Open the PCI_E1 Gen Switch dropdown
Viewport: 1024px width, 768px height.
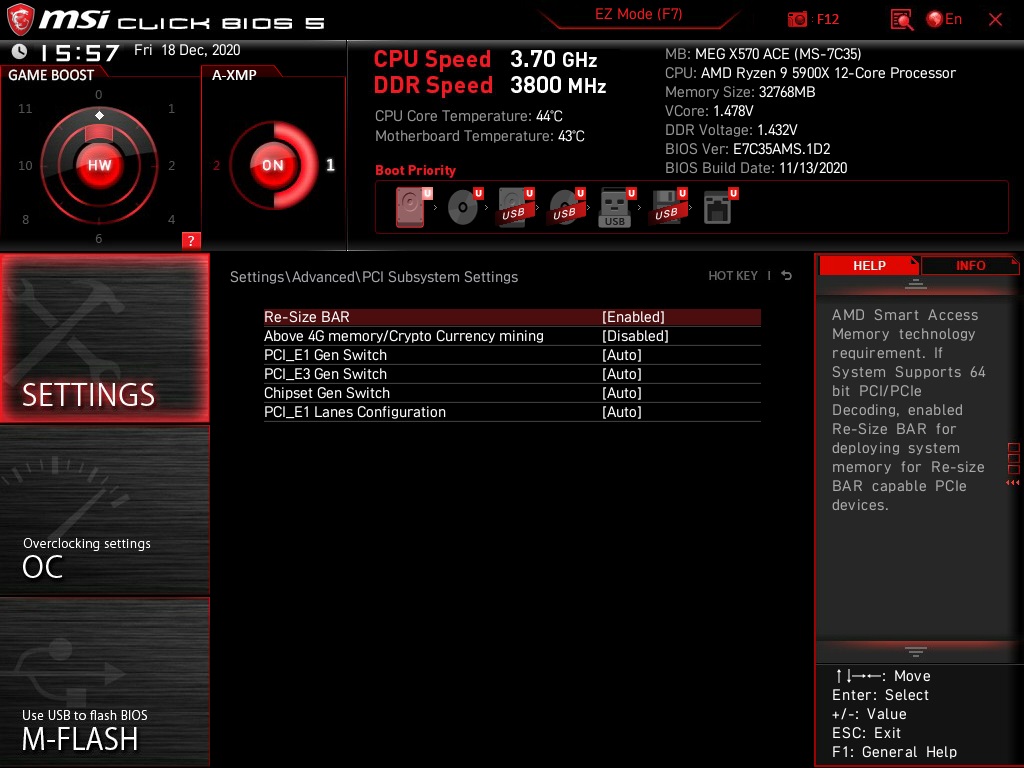pos(622,354)
